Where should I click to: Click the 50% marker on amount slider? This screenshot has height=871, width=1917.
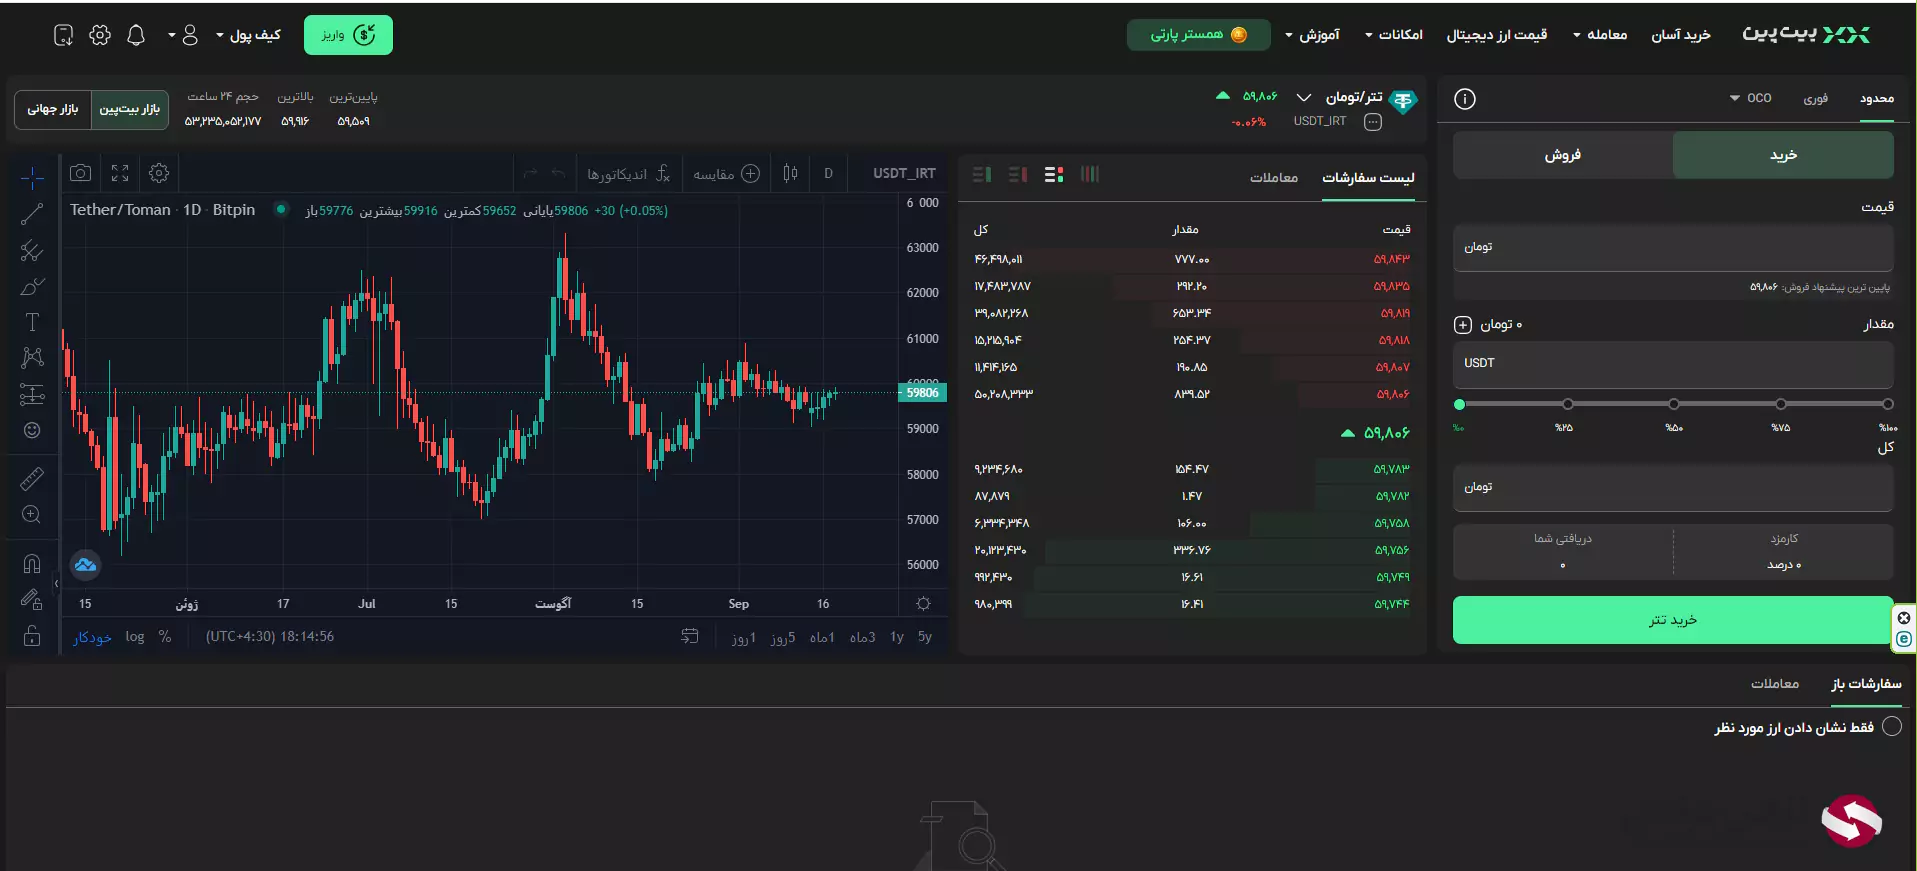point(1674,404)
